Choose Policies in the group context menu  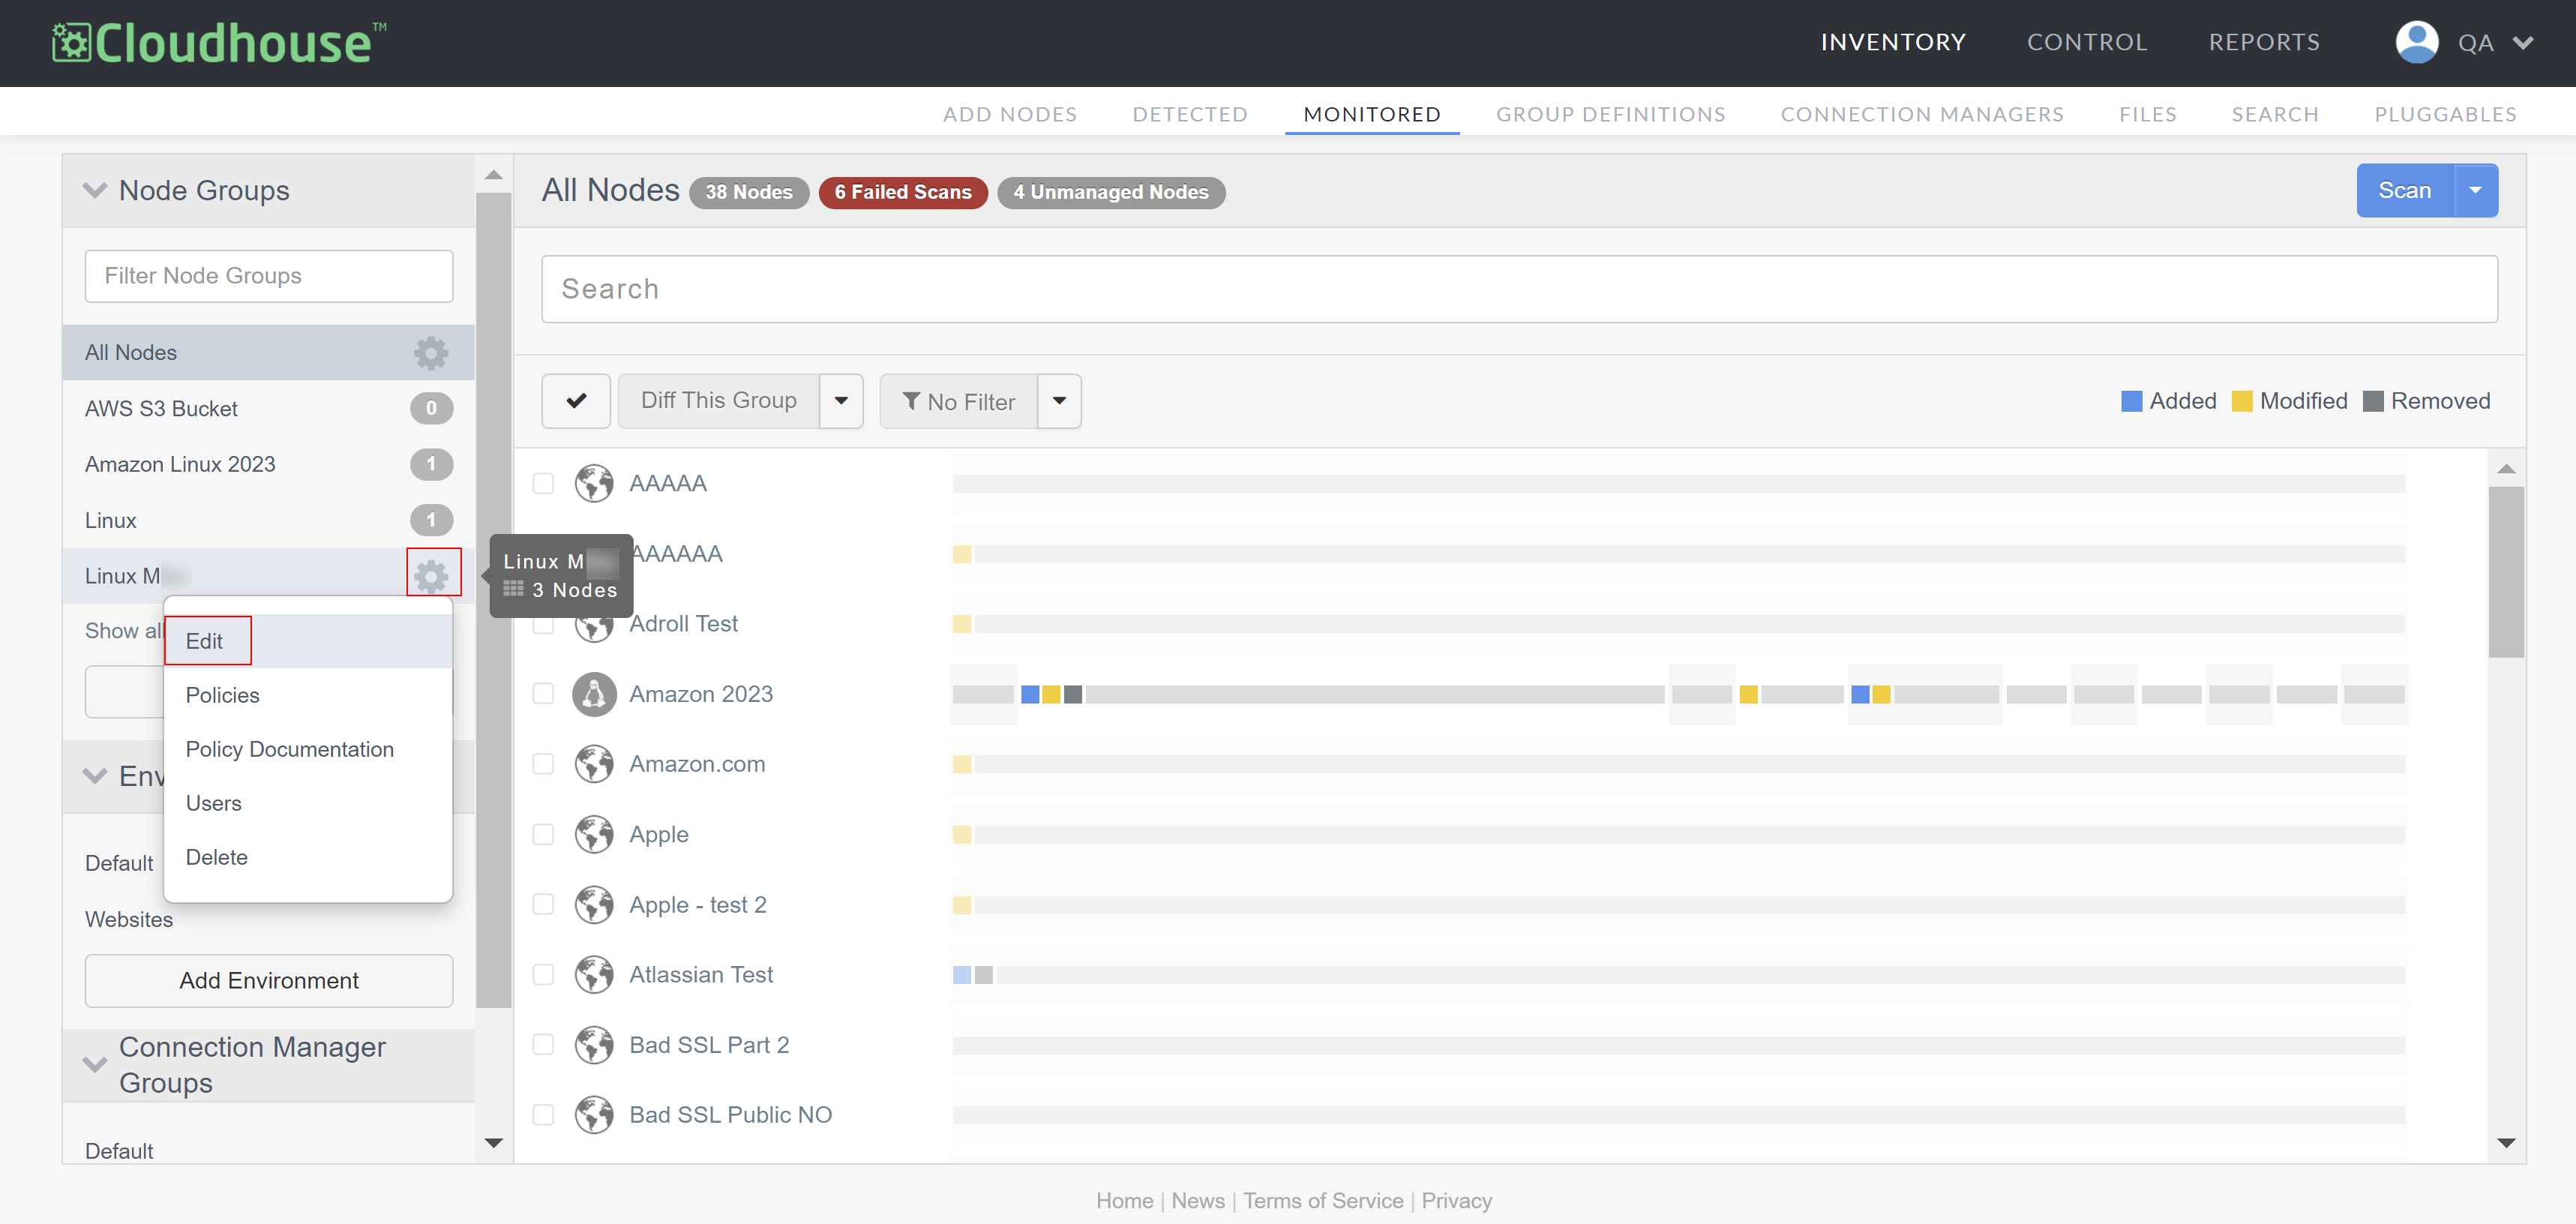[x=308, y=695]
